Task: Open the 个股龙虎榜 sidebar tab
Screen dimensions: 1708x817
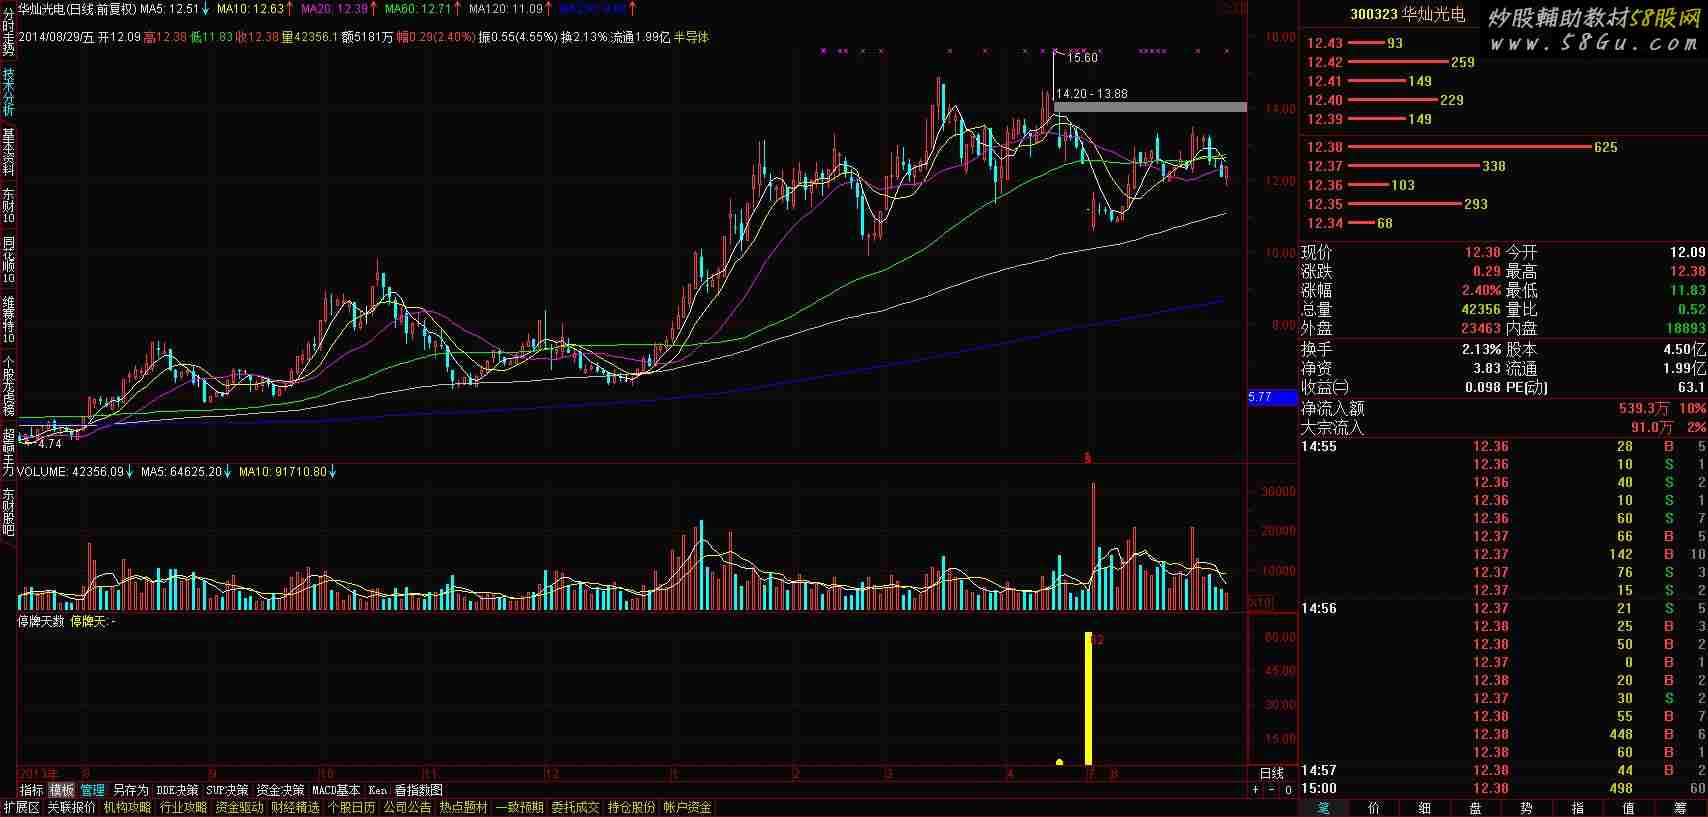Action: point(8,386)
